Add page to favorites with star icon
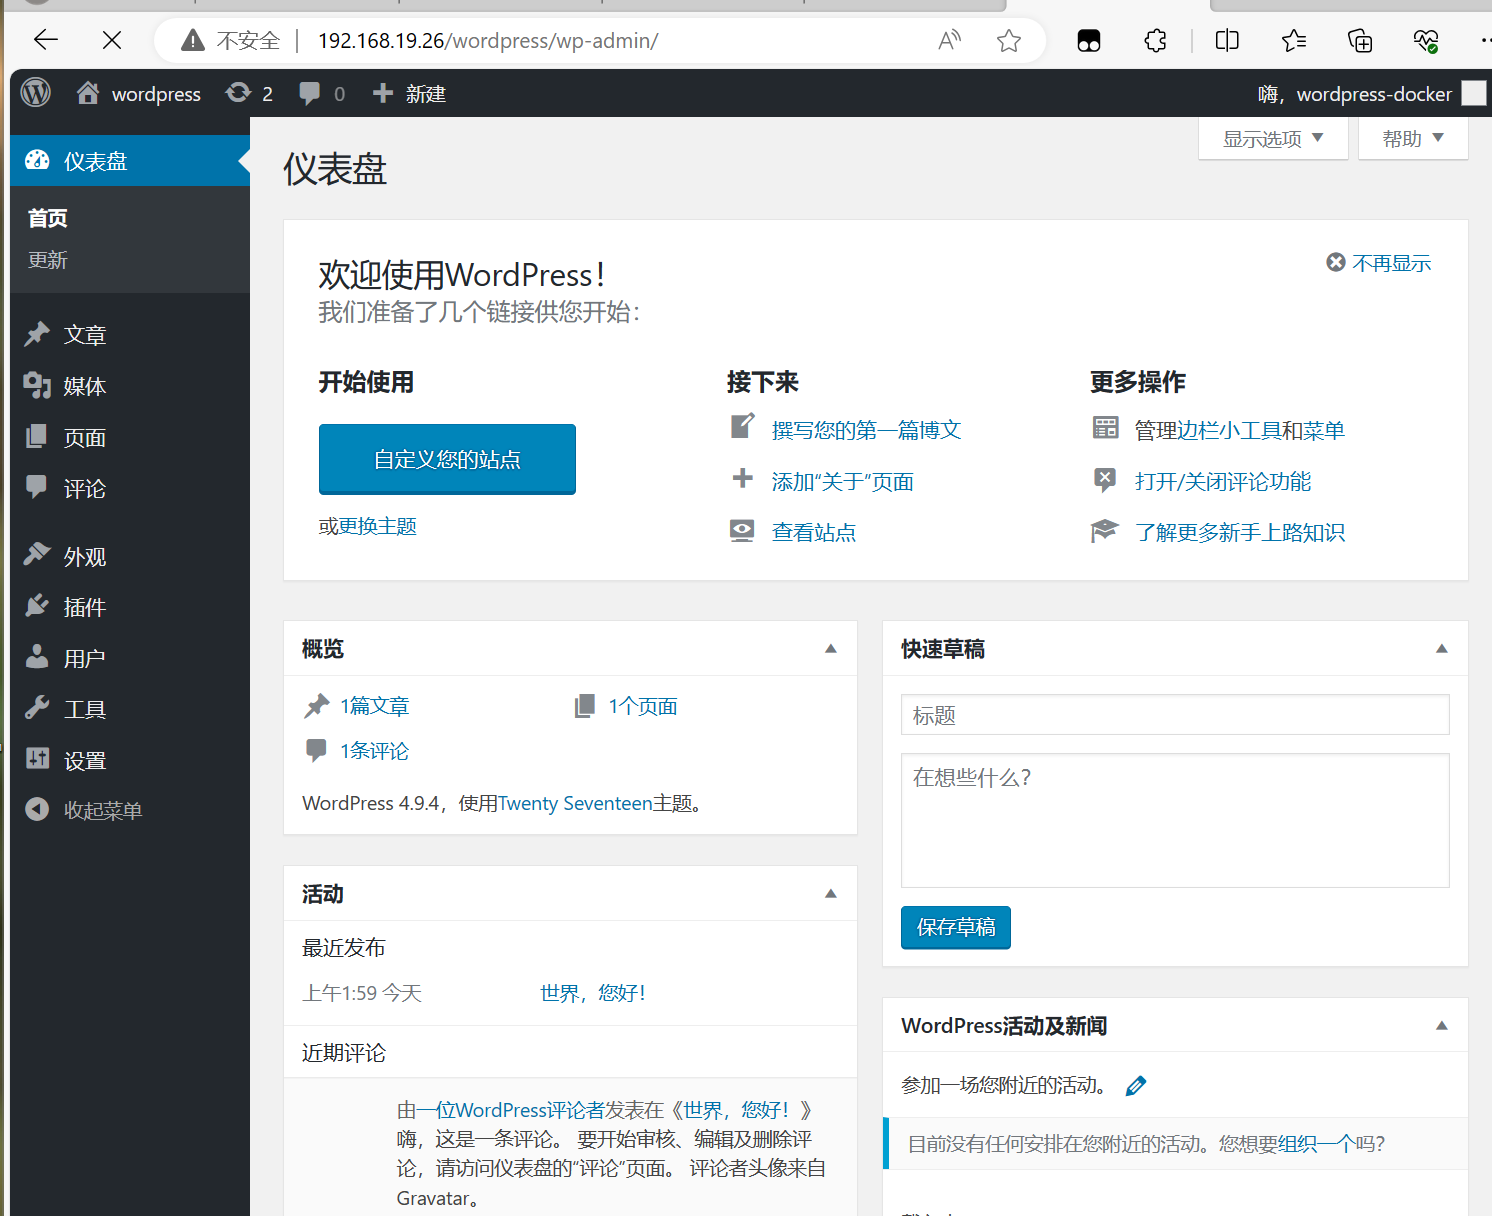Viewport: 1492px width, 1216px height. pos(1009,40)
